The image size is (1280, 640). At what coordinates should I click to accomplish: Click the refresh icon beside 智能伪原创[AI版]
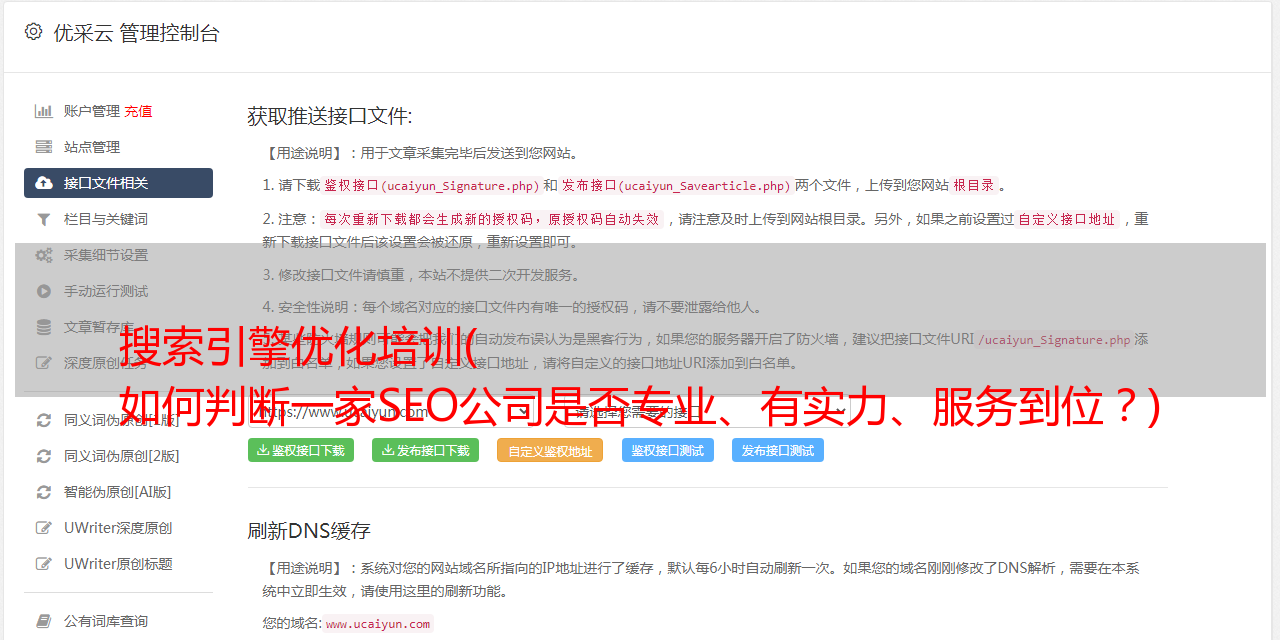(44, 492)
